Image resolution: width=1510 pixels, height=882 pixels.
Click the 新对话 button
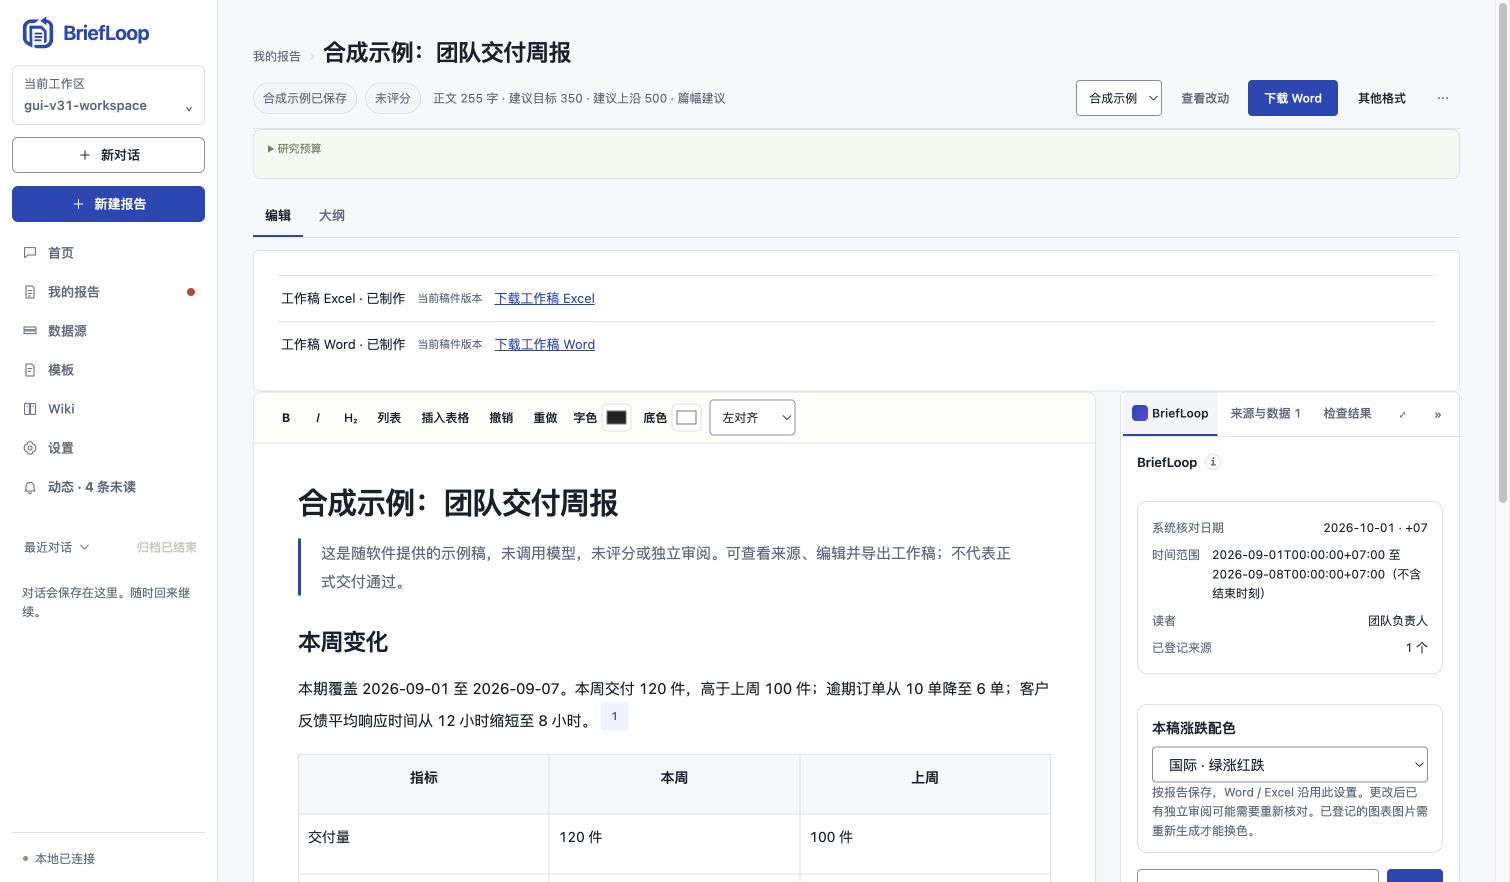coord(108,155)
